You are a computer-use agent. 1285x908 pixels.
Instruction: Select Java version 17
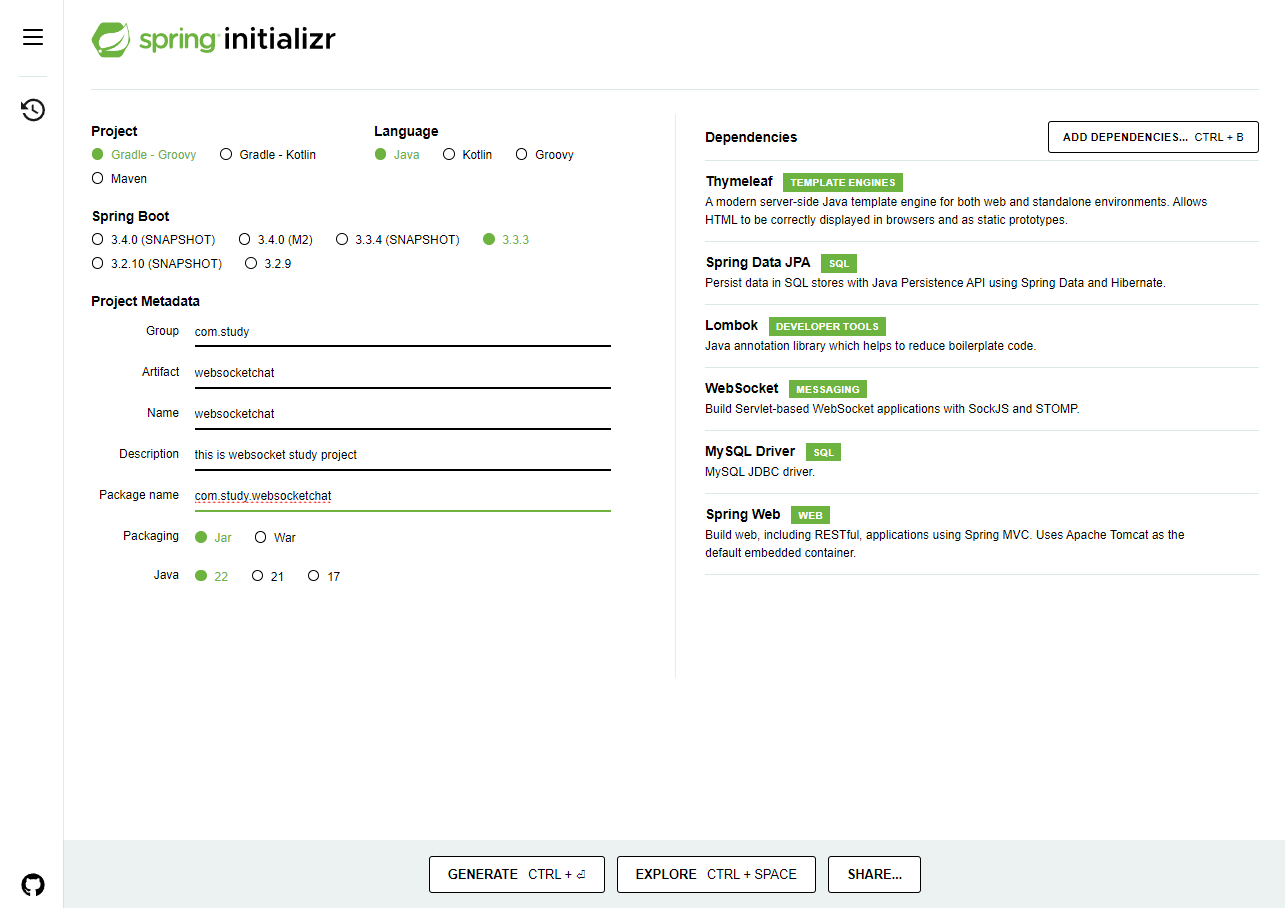click(x=324, y=577)
